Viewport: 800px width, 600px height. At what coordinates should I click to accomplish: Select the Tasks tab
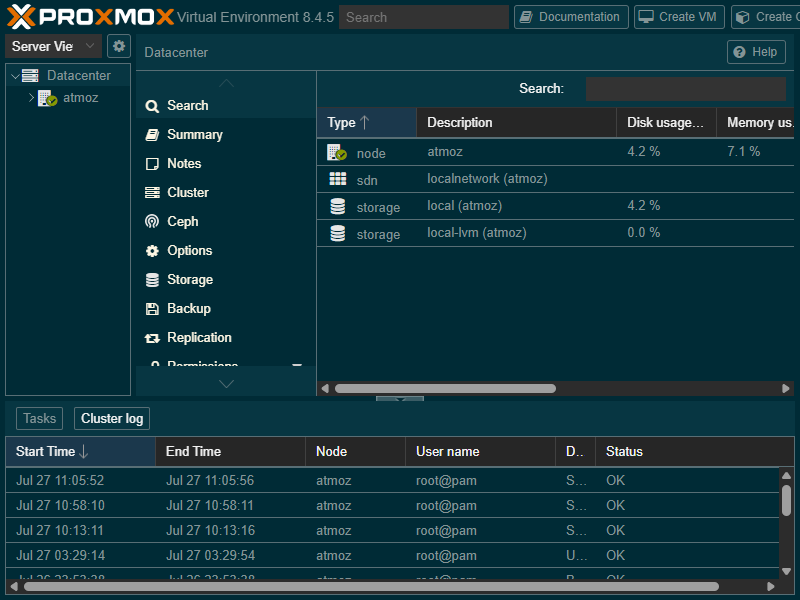39,418
